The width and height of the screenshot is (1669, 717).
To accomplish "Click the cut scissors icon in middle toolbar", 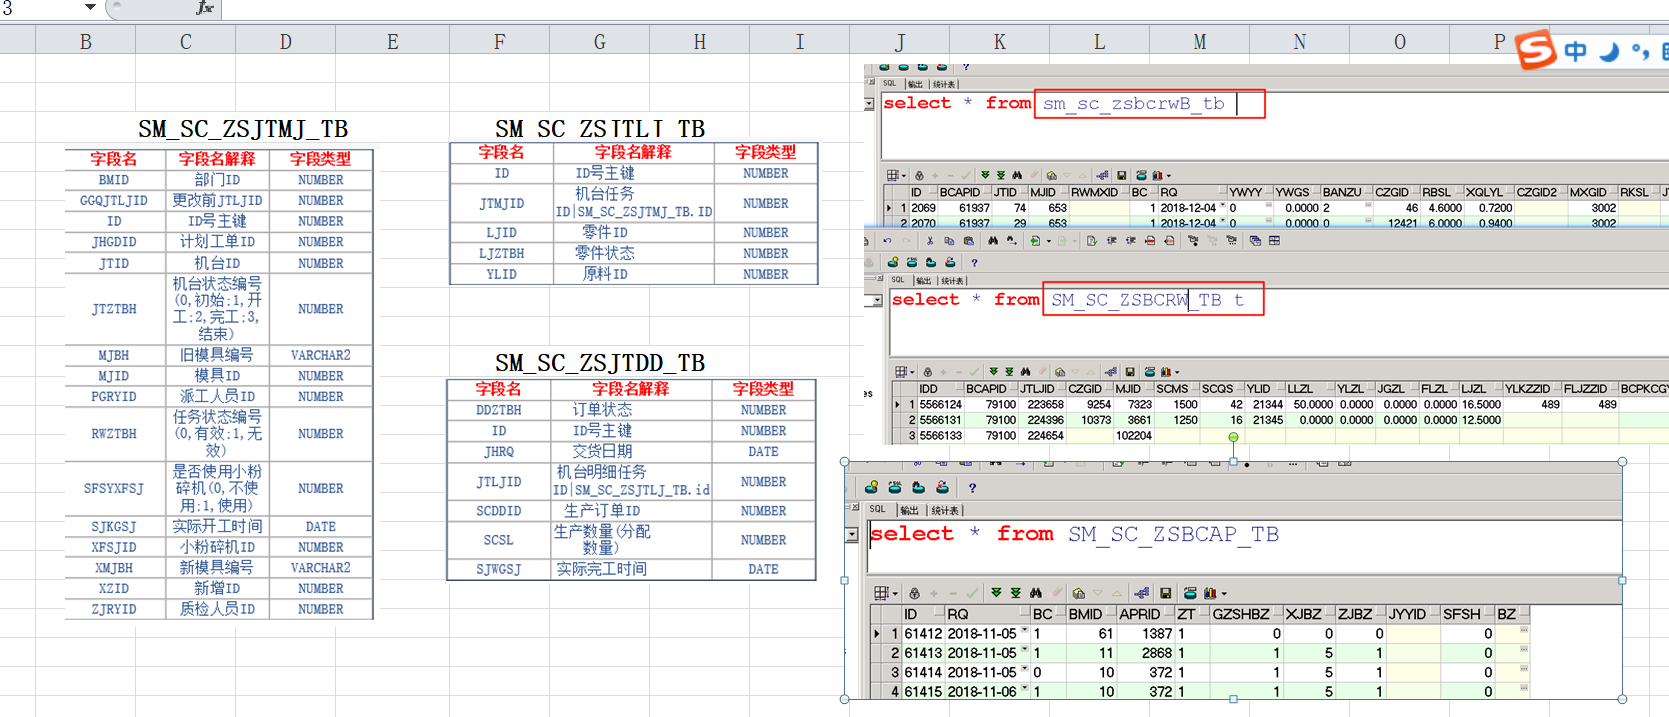I will click(929, 241).
